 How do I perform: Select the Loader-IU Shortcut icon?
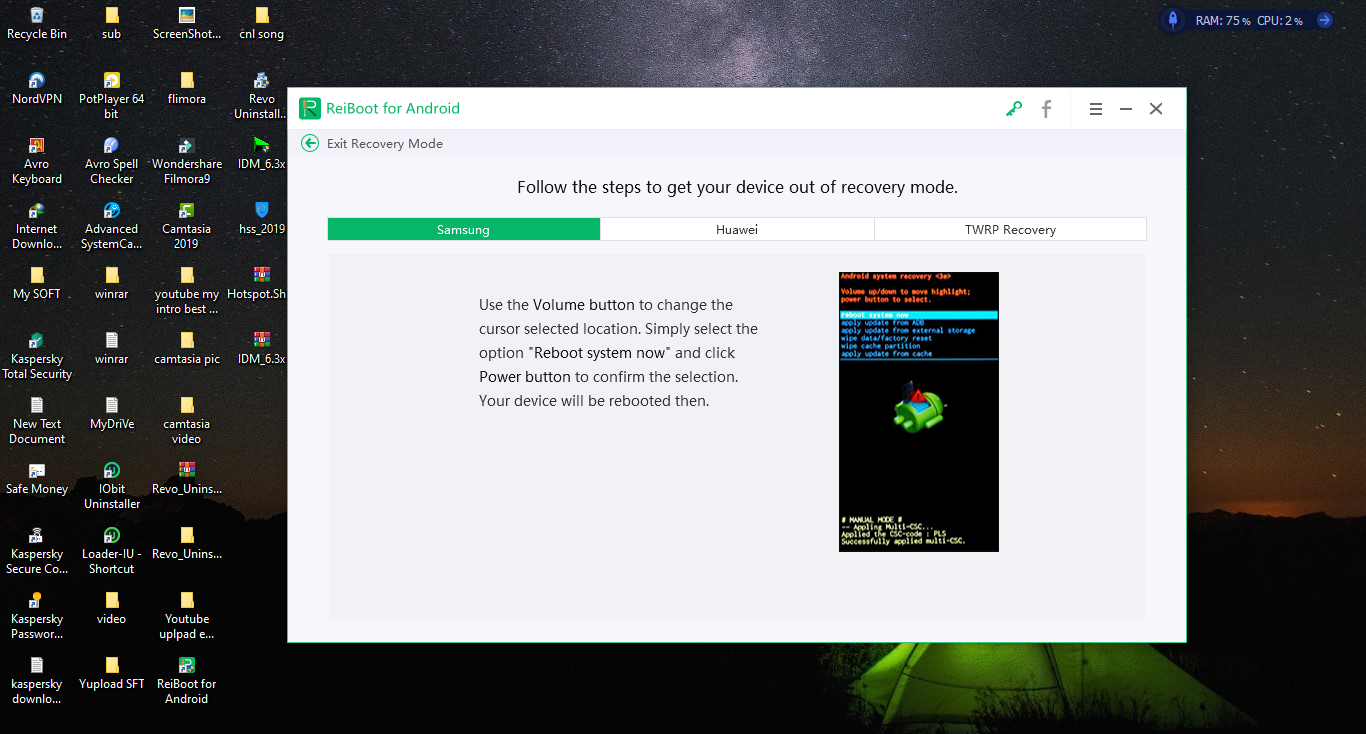pos(112,551)
